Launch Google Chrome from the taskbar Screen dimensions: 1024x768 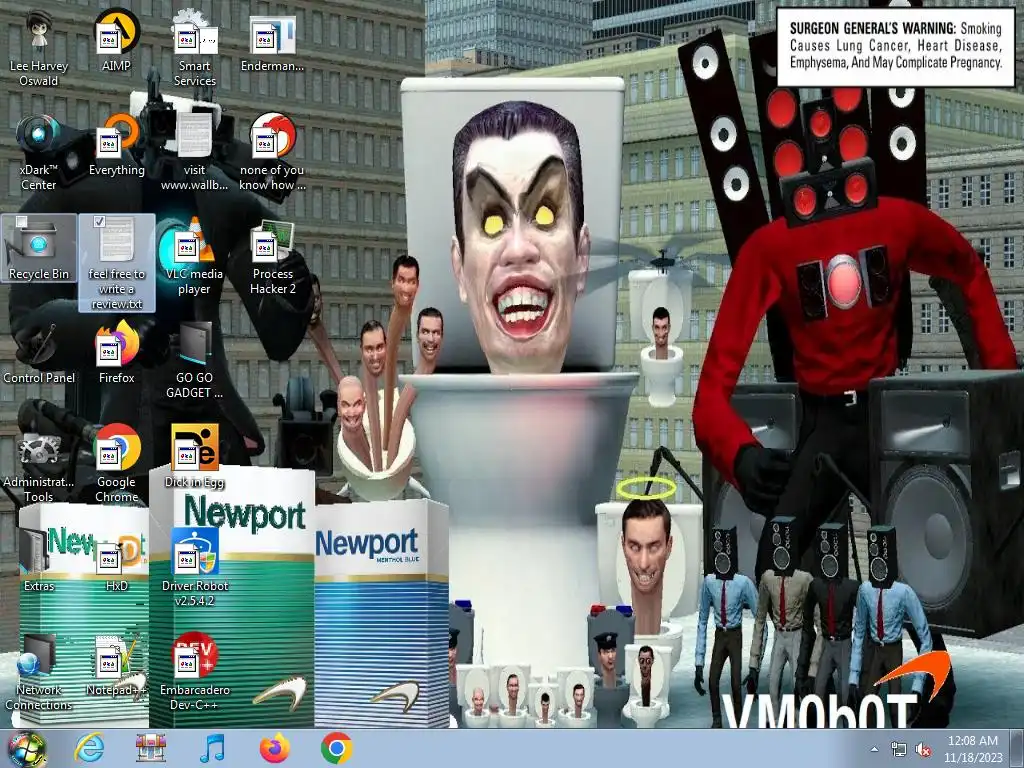(336, 748)
